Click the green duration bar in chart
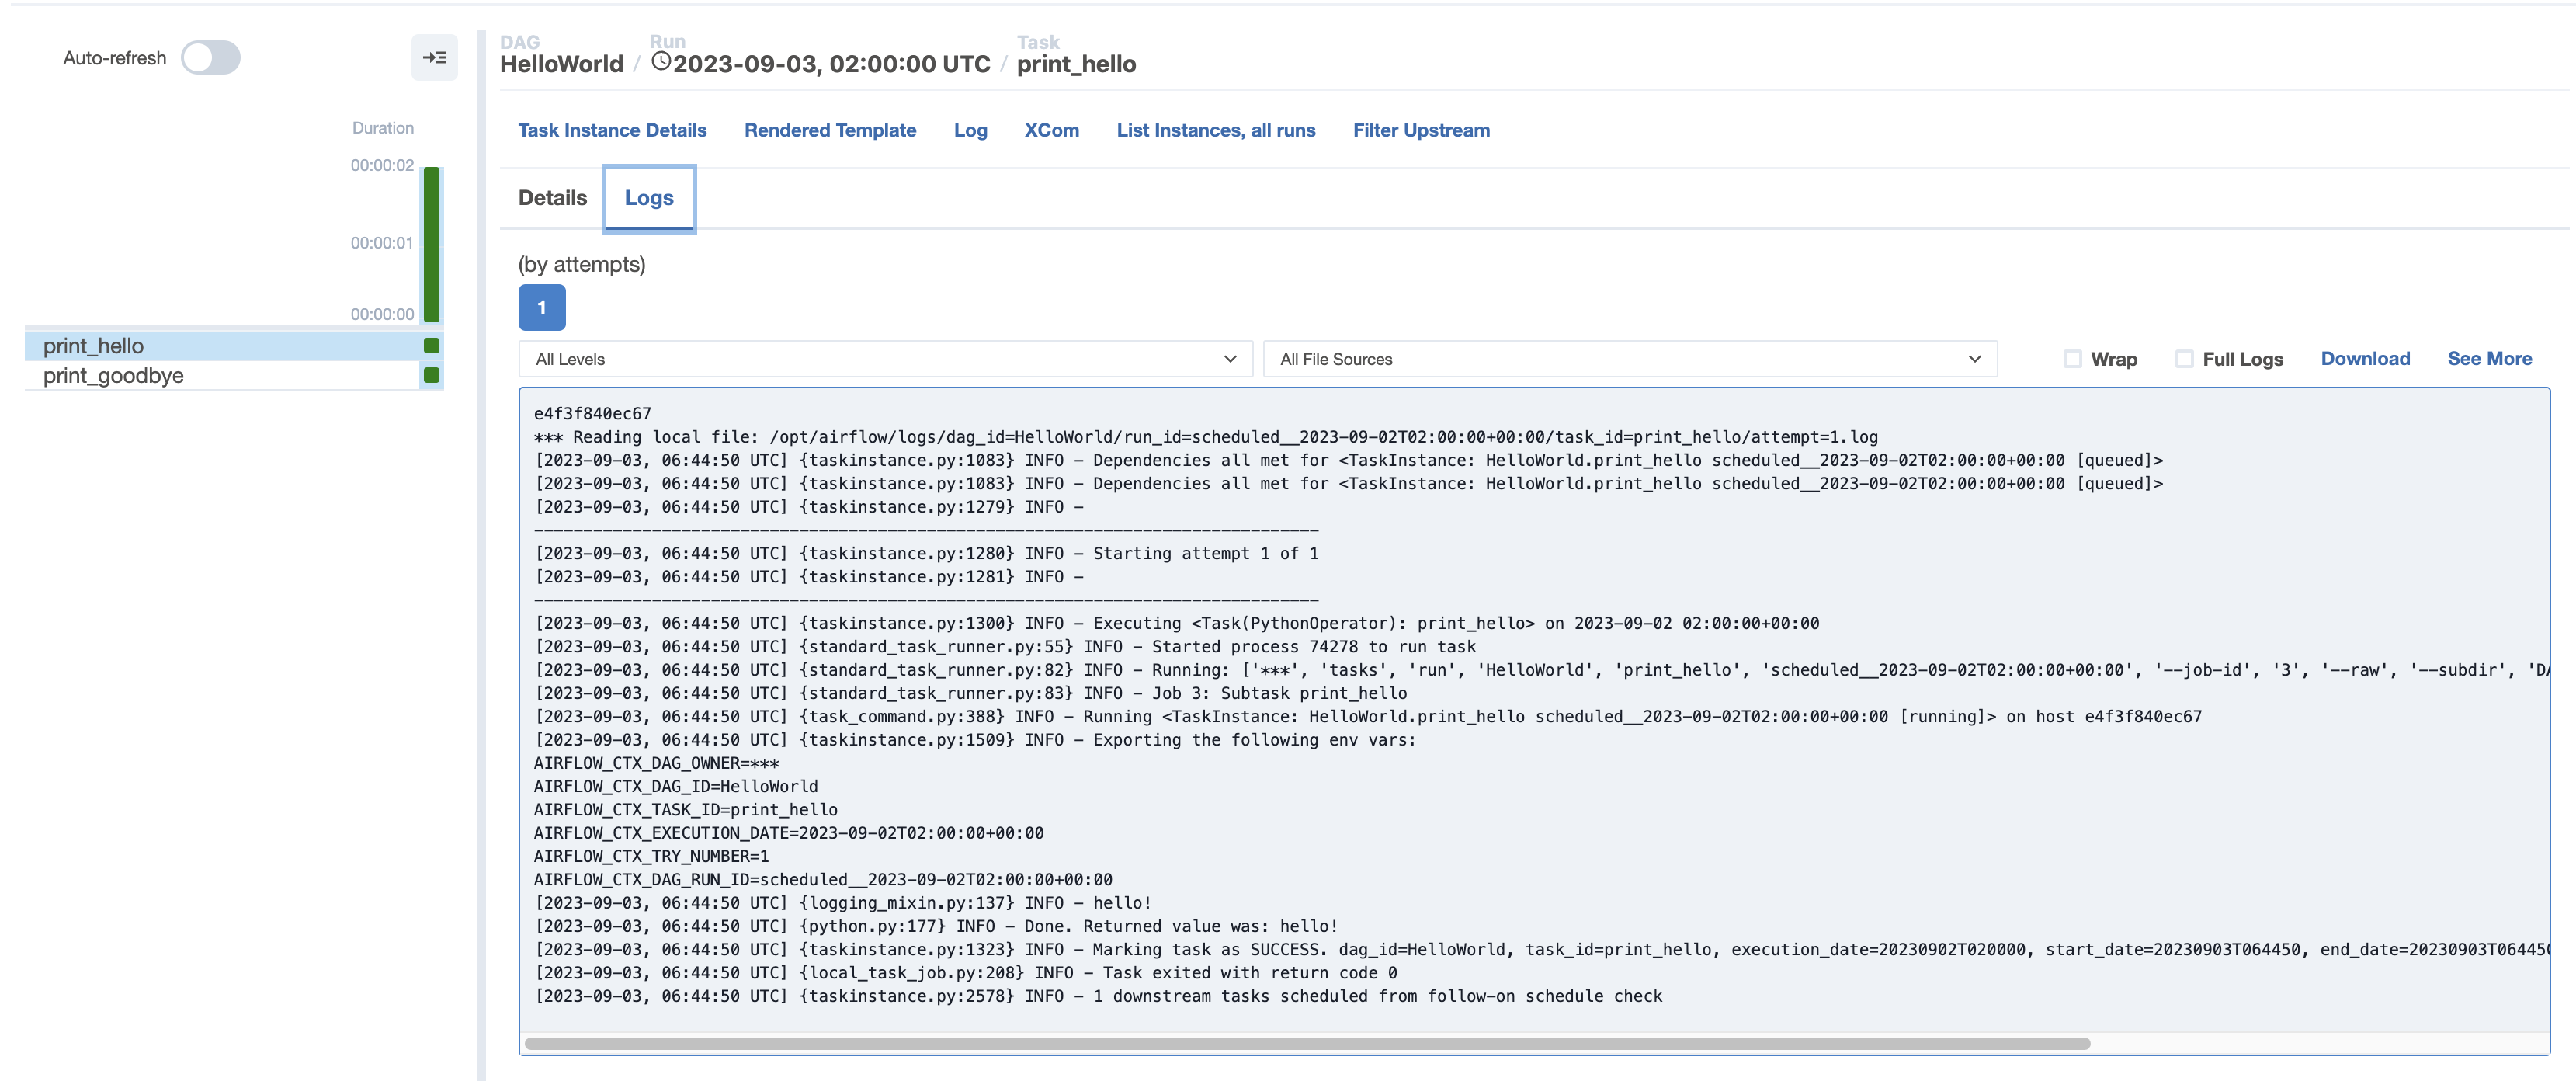This screenshot has height=1081, width=2576. pos(432,244)
